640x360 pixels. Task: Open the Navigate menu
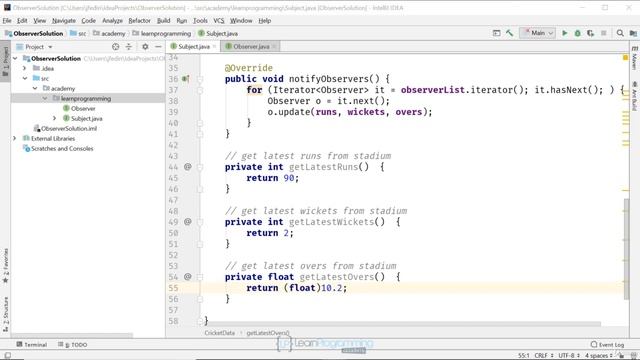pos(64,20)
